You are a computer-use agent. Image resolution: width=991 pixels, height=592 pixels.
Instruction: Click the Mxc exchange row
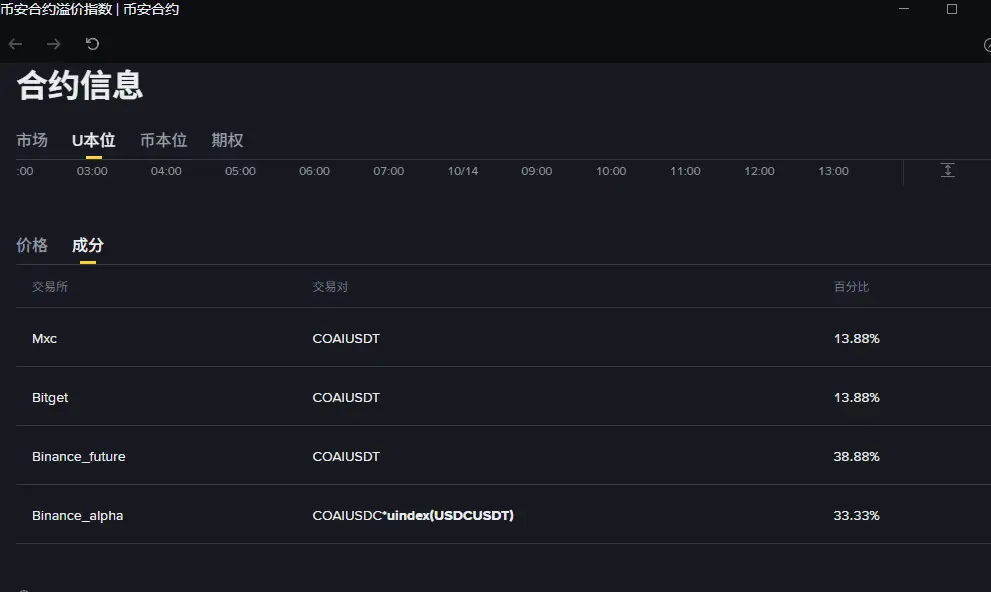coord(44,338)
